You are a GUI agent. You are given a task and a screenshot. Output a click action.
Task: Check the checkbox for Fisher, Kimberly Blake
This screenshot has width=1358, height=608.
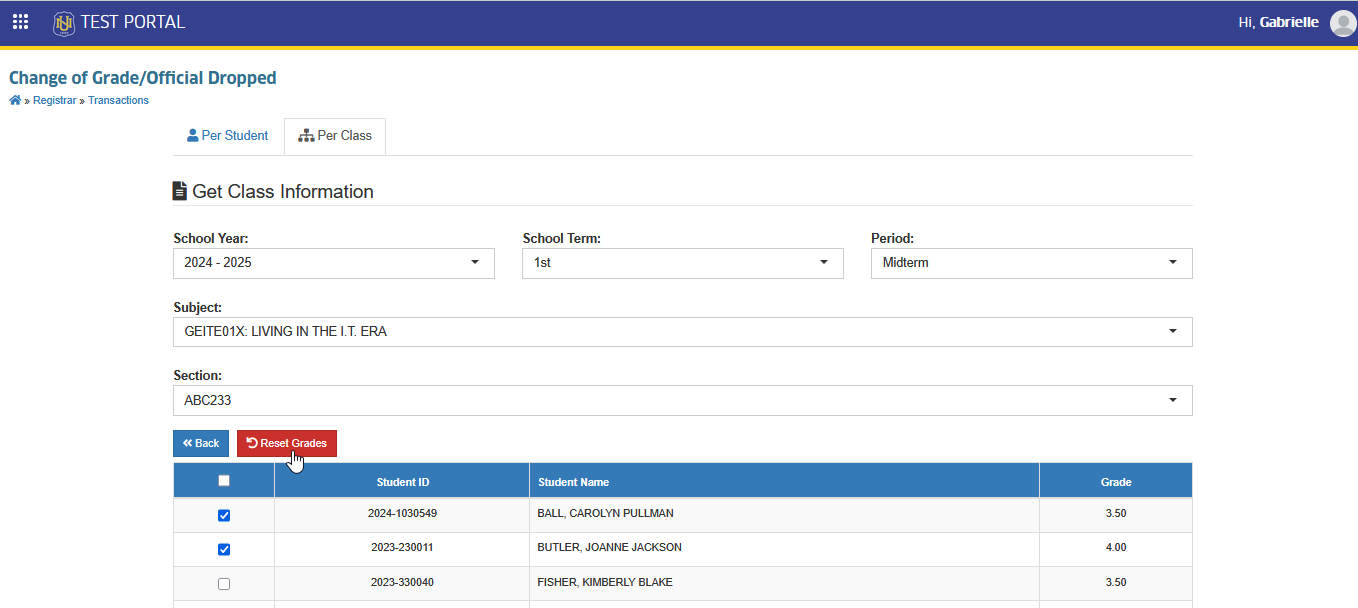[x=224, y=584]
